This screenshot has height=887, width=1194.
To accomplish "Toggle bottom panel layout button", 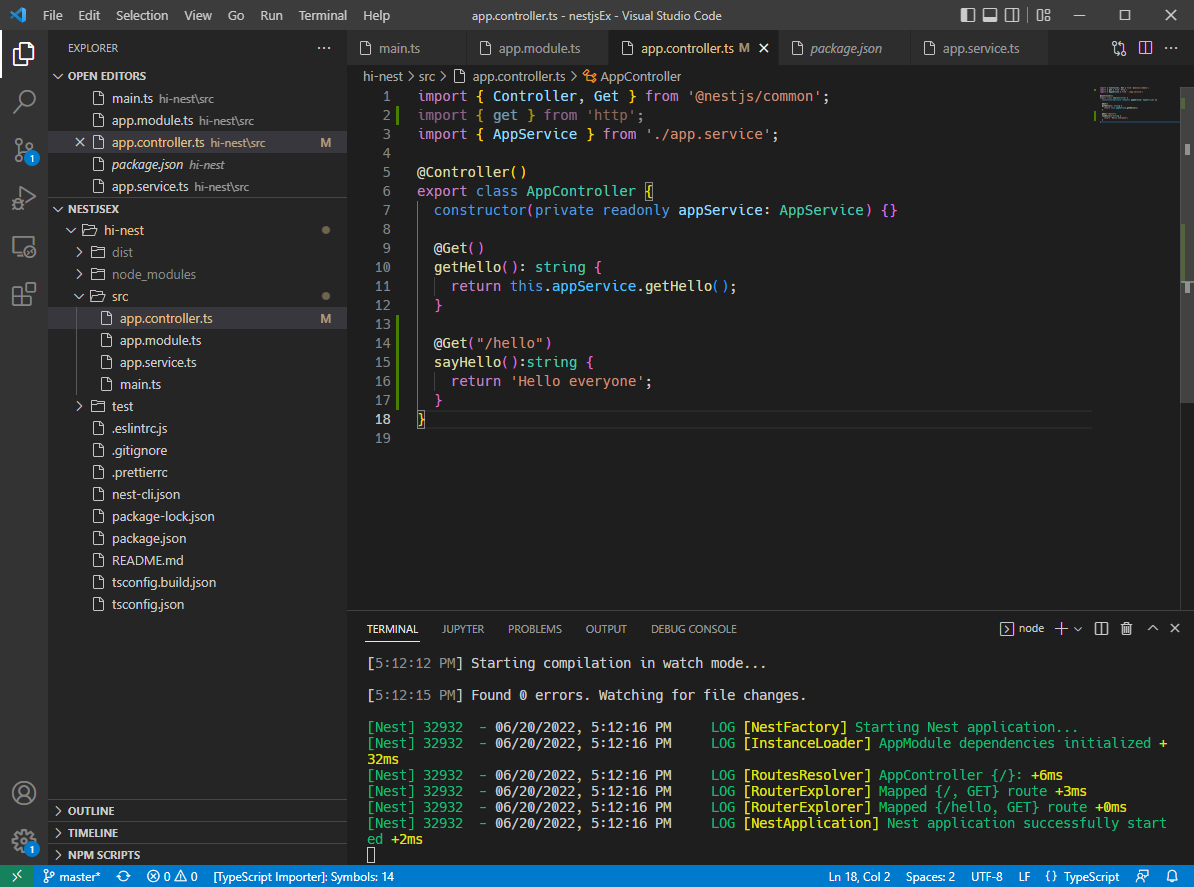I will tap(990, 15).
